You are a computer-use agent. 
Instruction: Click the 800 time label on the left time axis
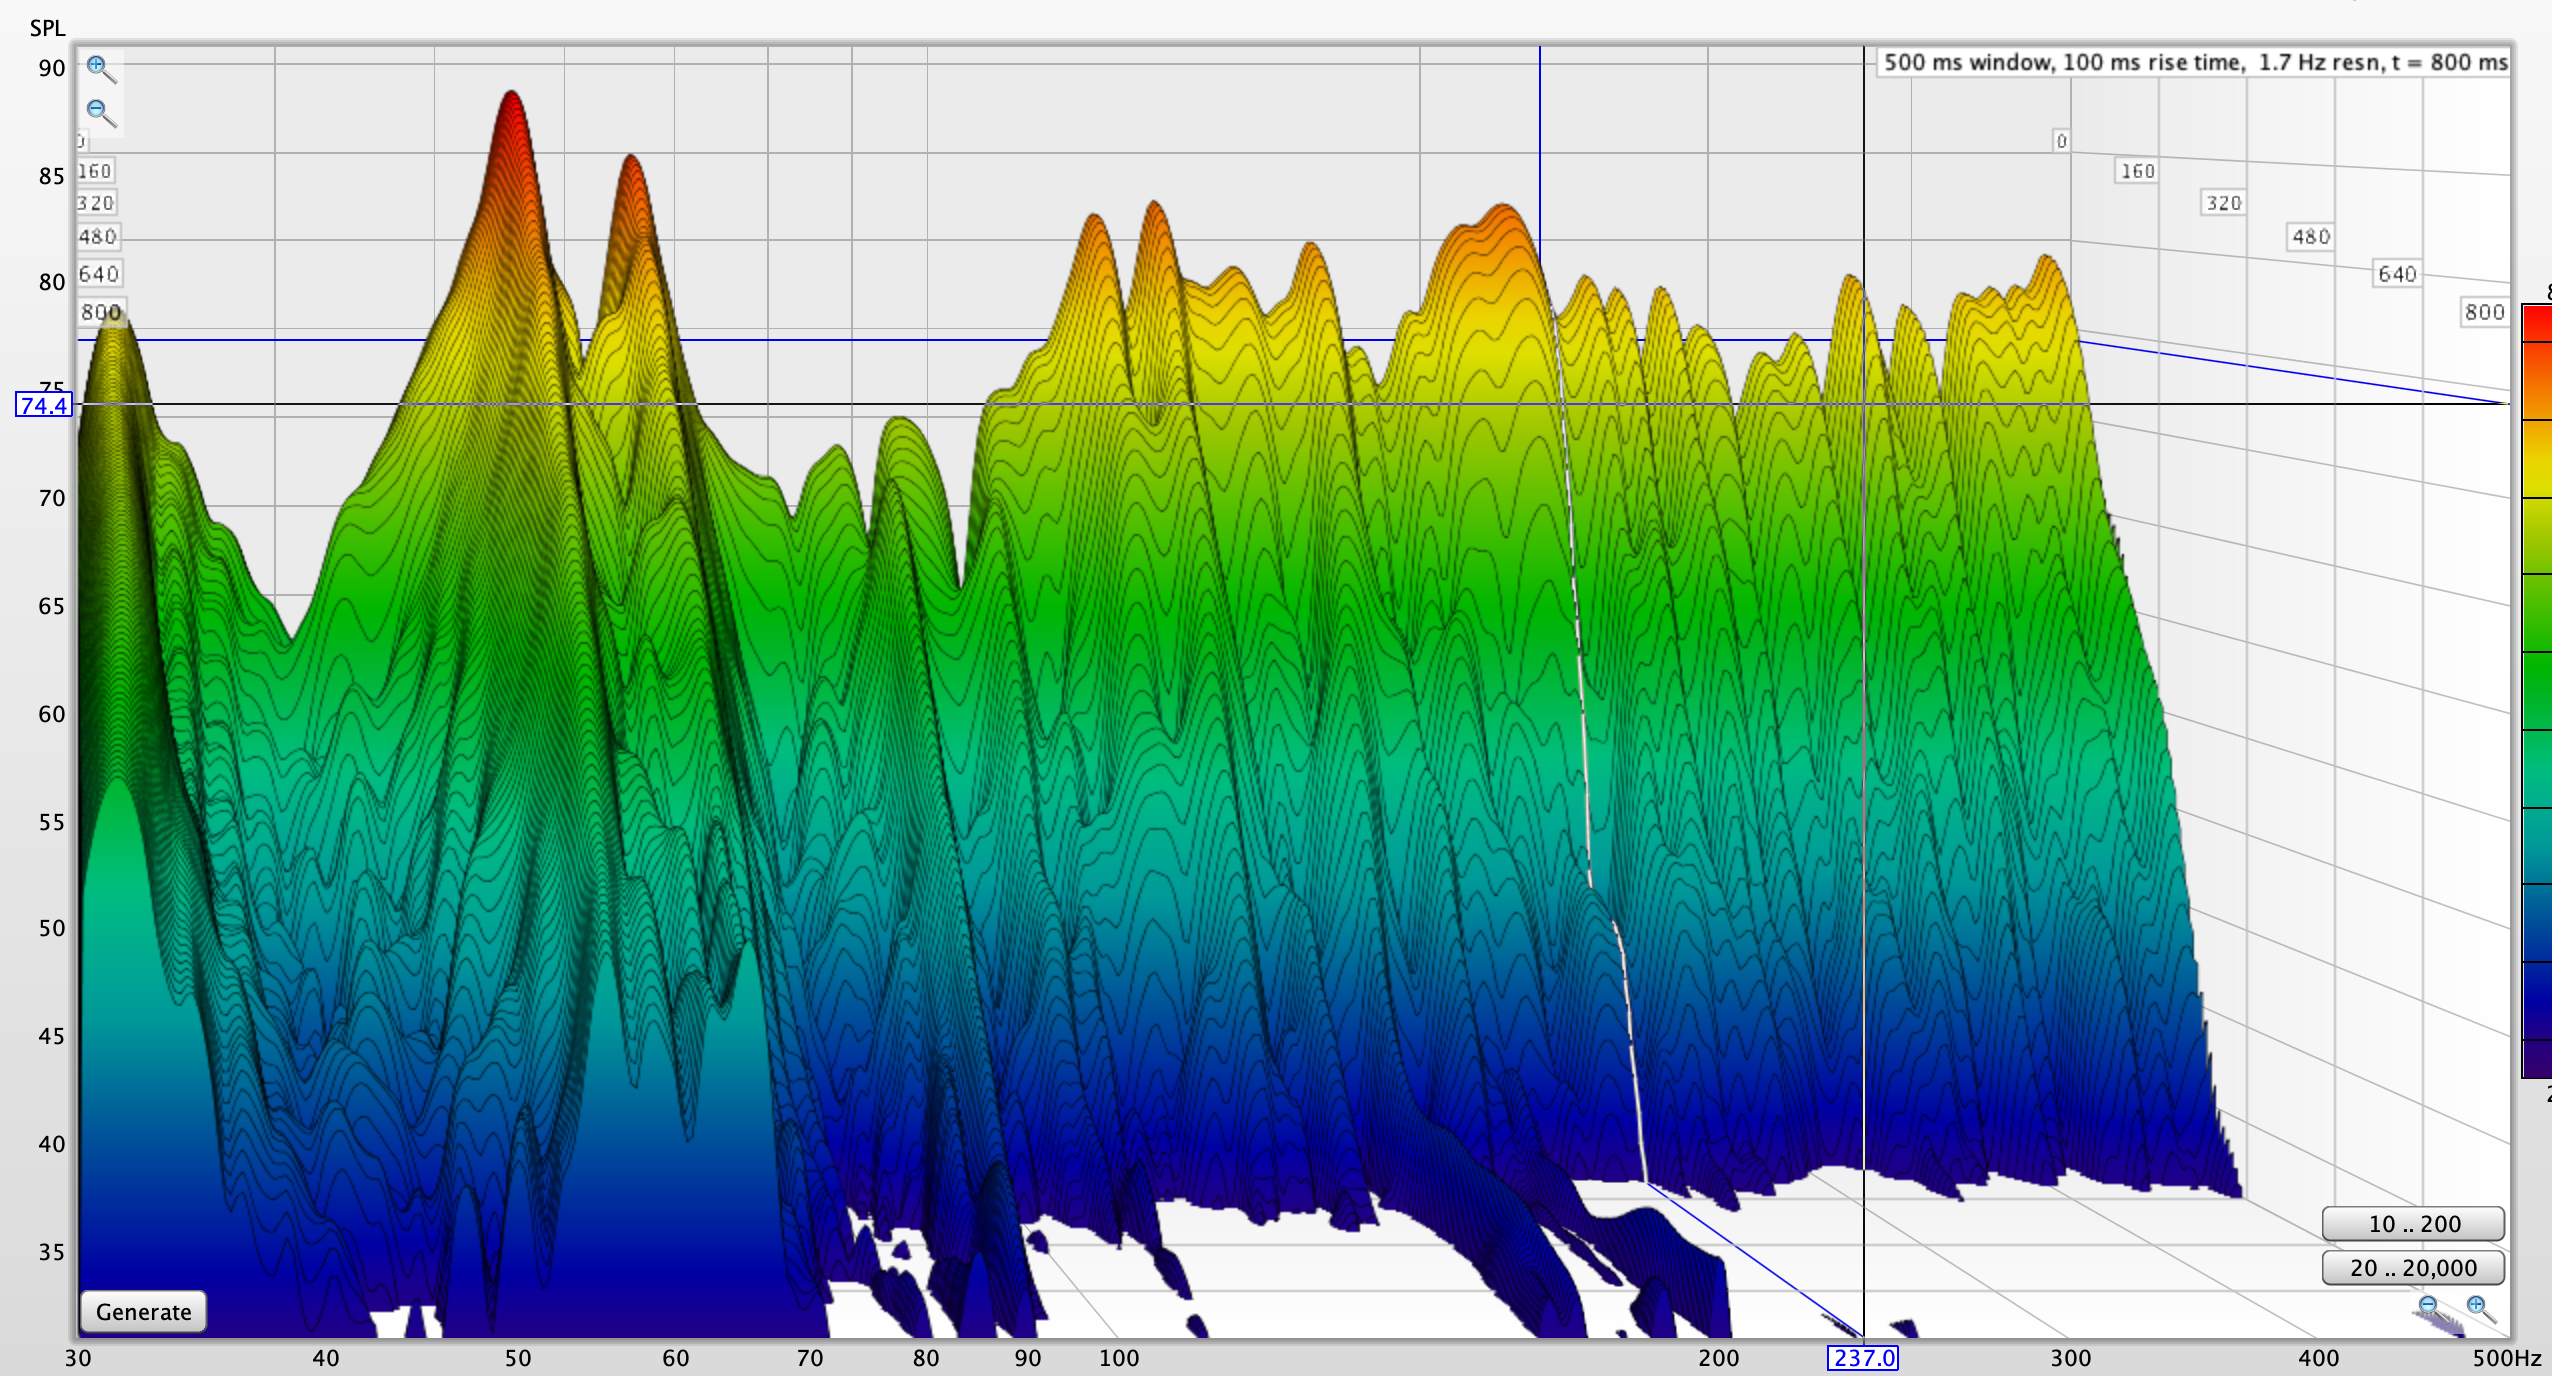tap(101, 312)
